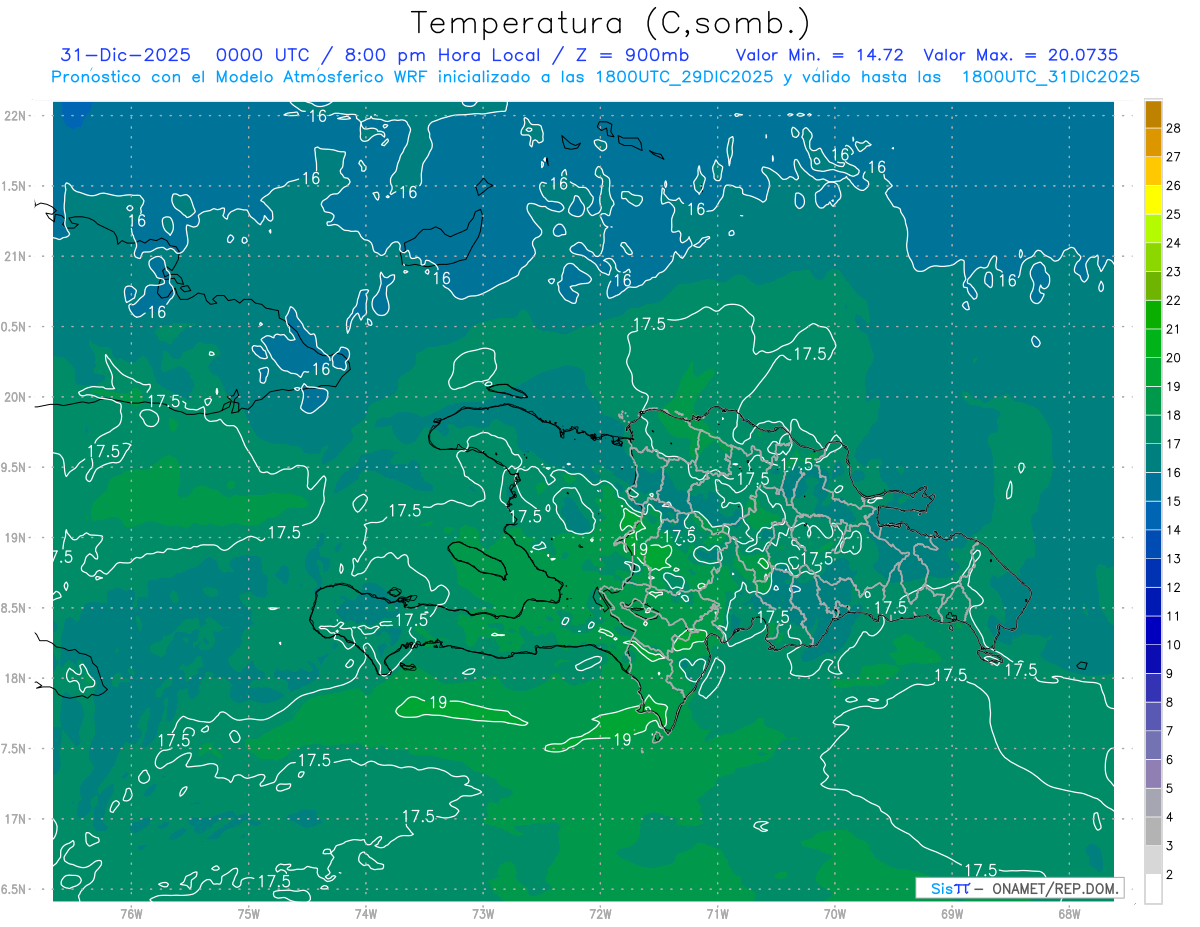1200x927 pixels.
Task: Select the 'Valor Max. = 20.0735' readout
Action: pyautogui.click(x=1021, y=55)
